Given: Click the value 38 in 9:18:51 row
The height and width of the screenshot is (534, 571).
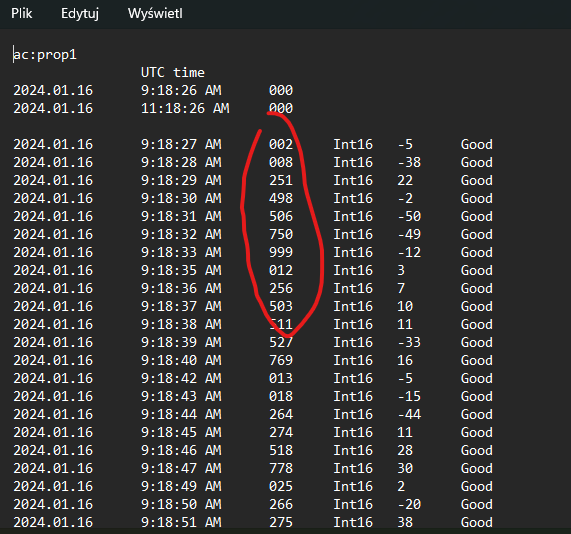Looking at the screenshot, I should [x=405, y=522].
